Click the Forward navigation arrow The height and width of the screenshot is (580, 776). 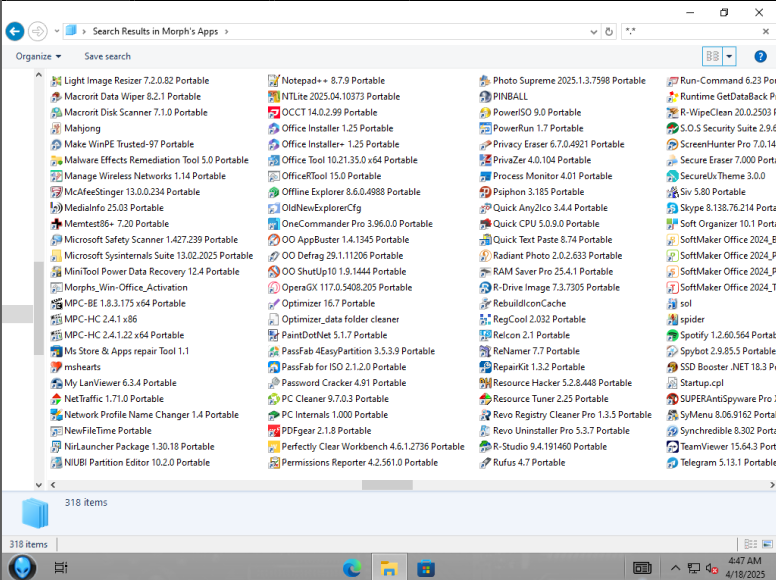pyautogui.click(x=38, y=32)
